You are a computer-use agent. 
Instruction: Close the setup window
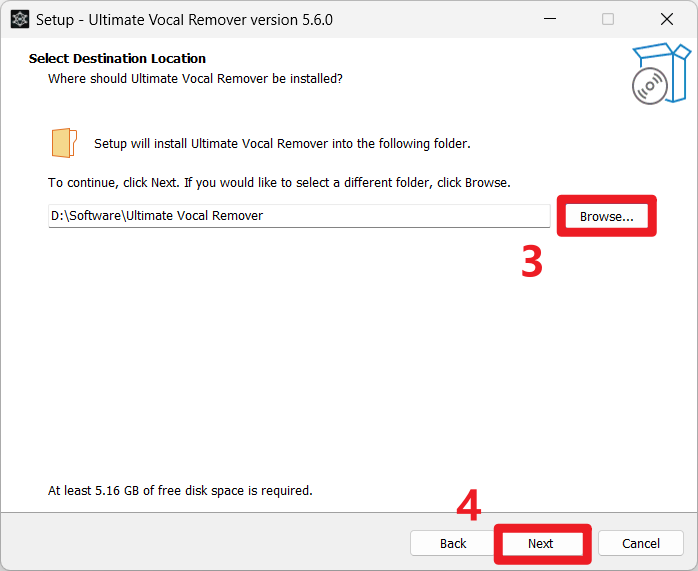point(666,19)
